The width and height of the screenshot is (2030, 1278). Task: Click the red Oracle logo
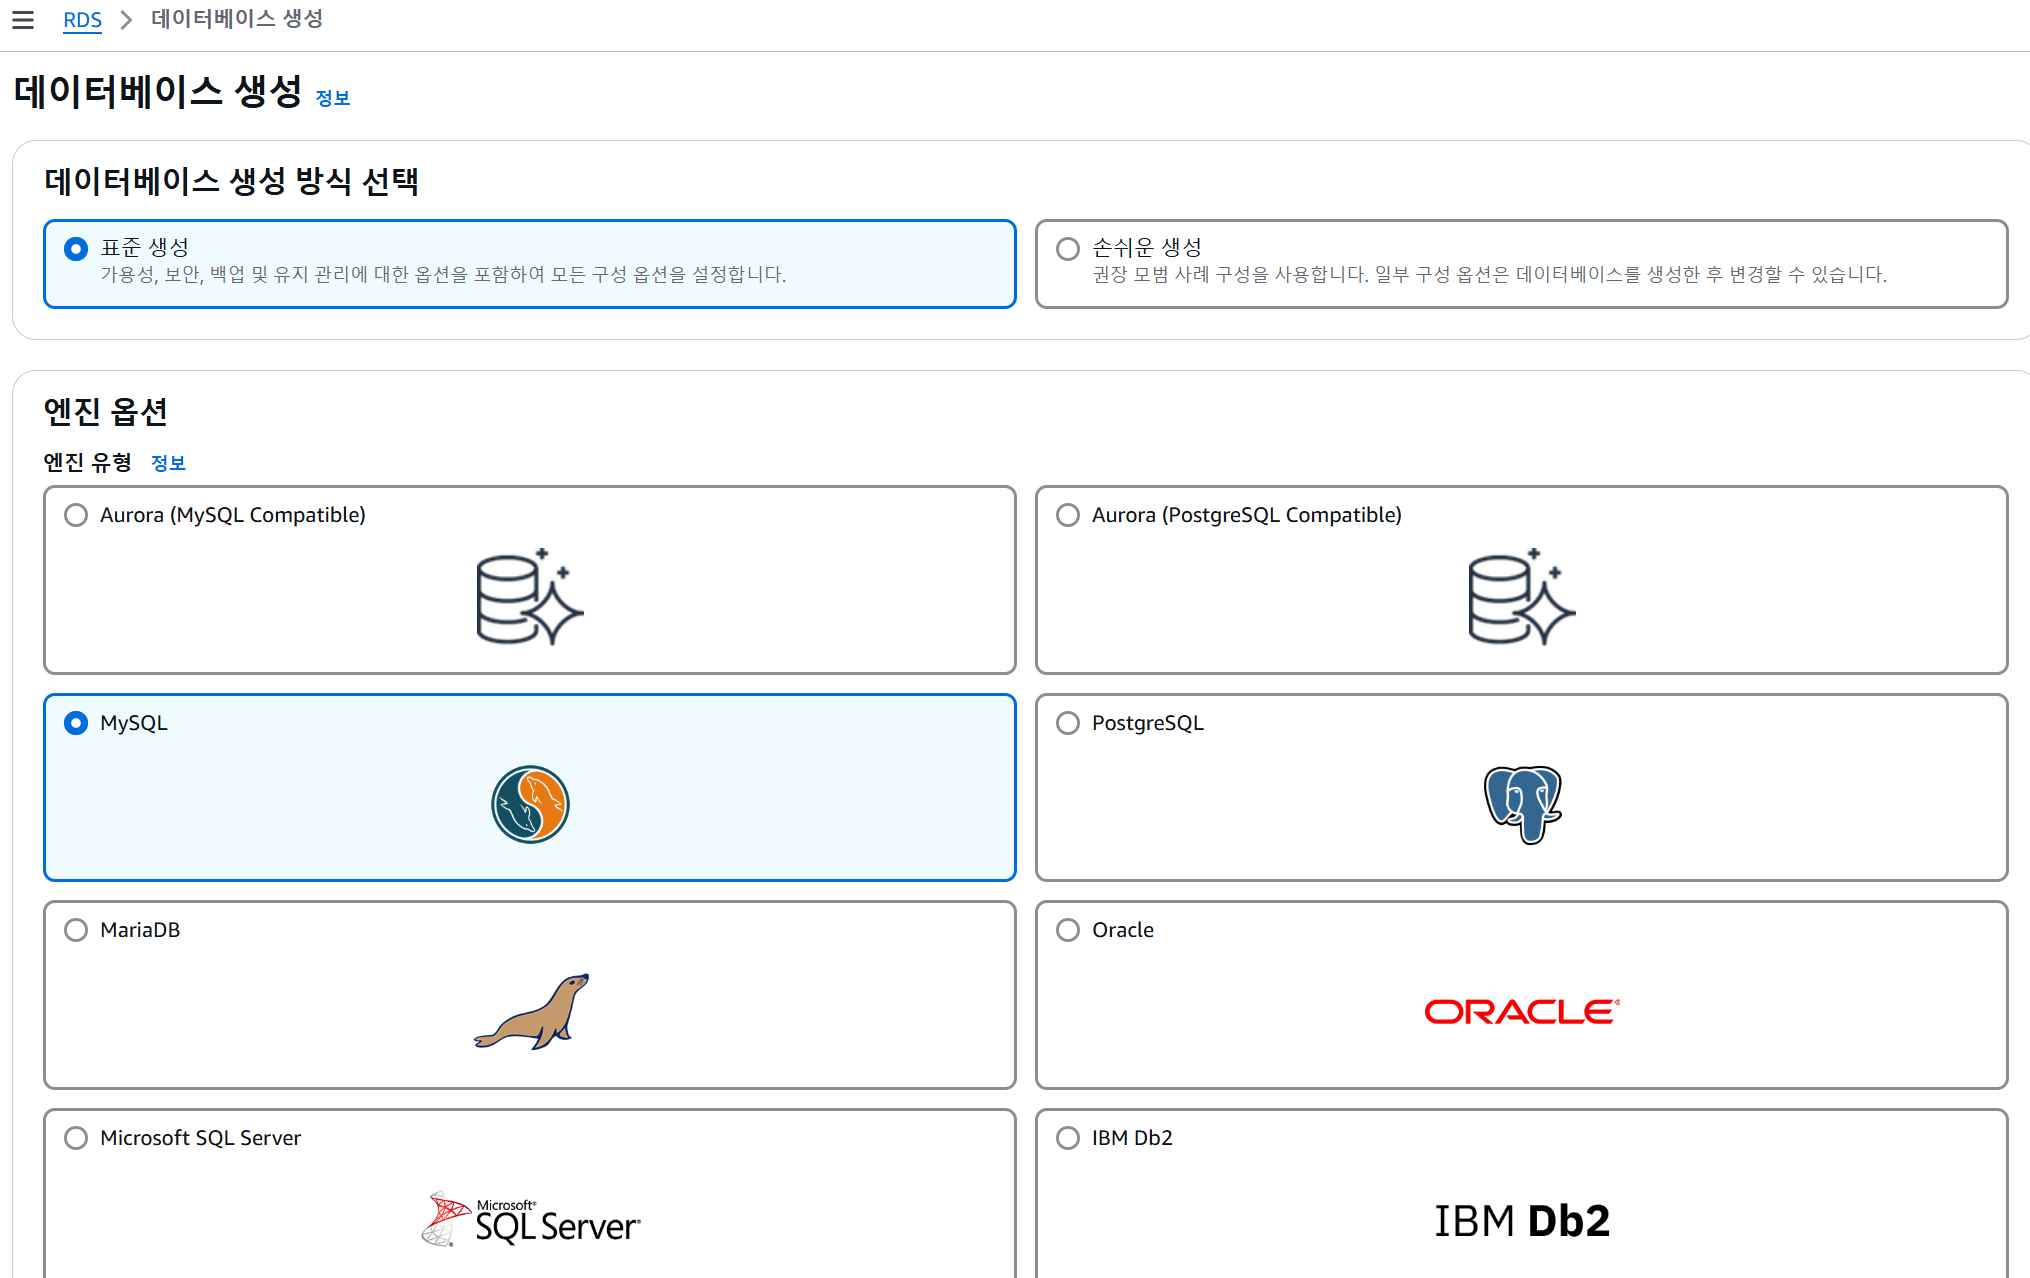tap(1521, 1011)
